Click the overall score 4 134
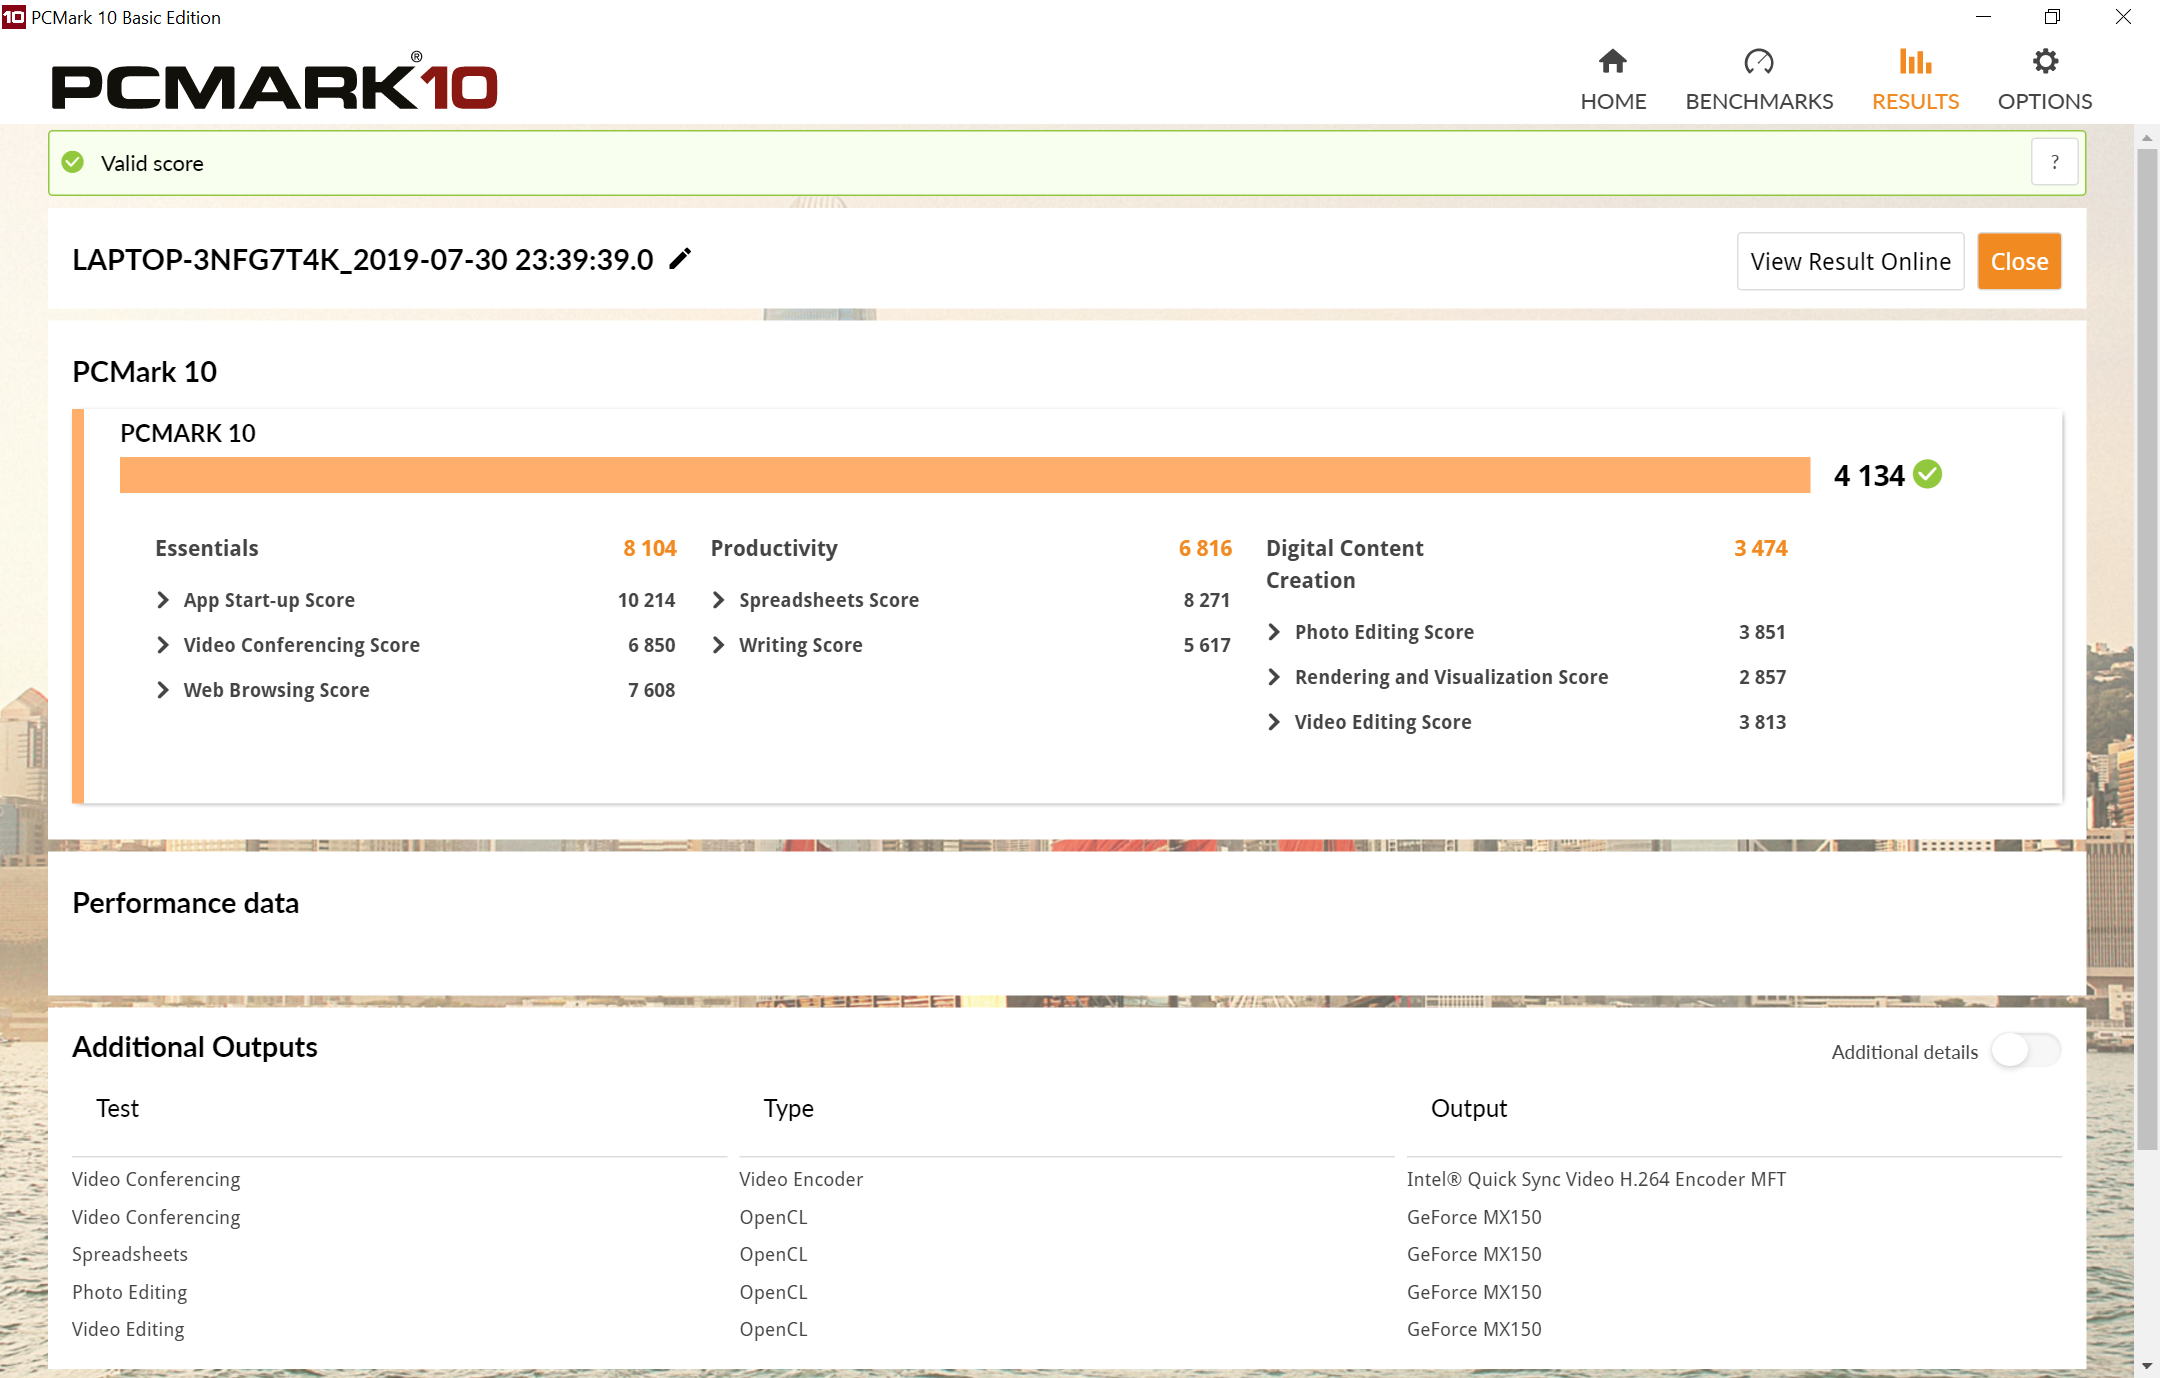Screen dimensions: 2160x1378 tap(1869, 475)
